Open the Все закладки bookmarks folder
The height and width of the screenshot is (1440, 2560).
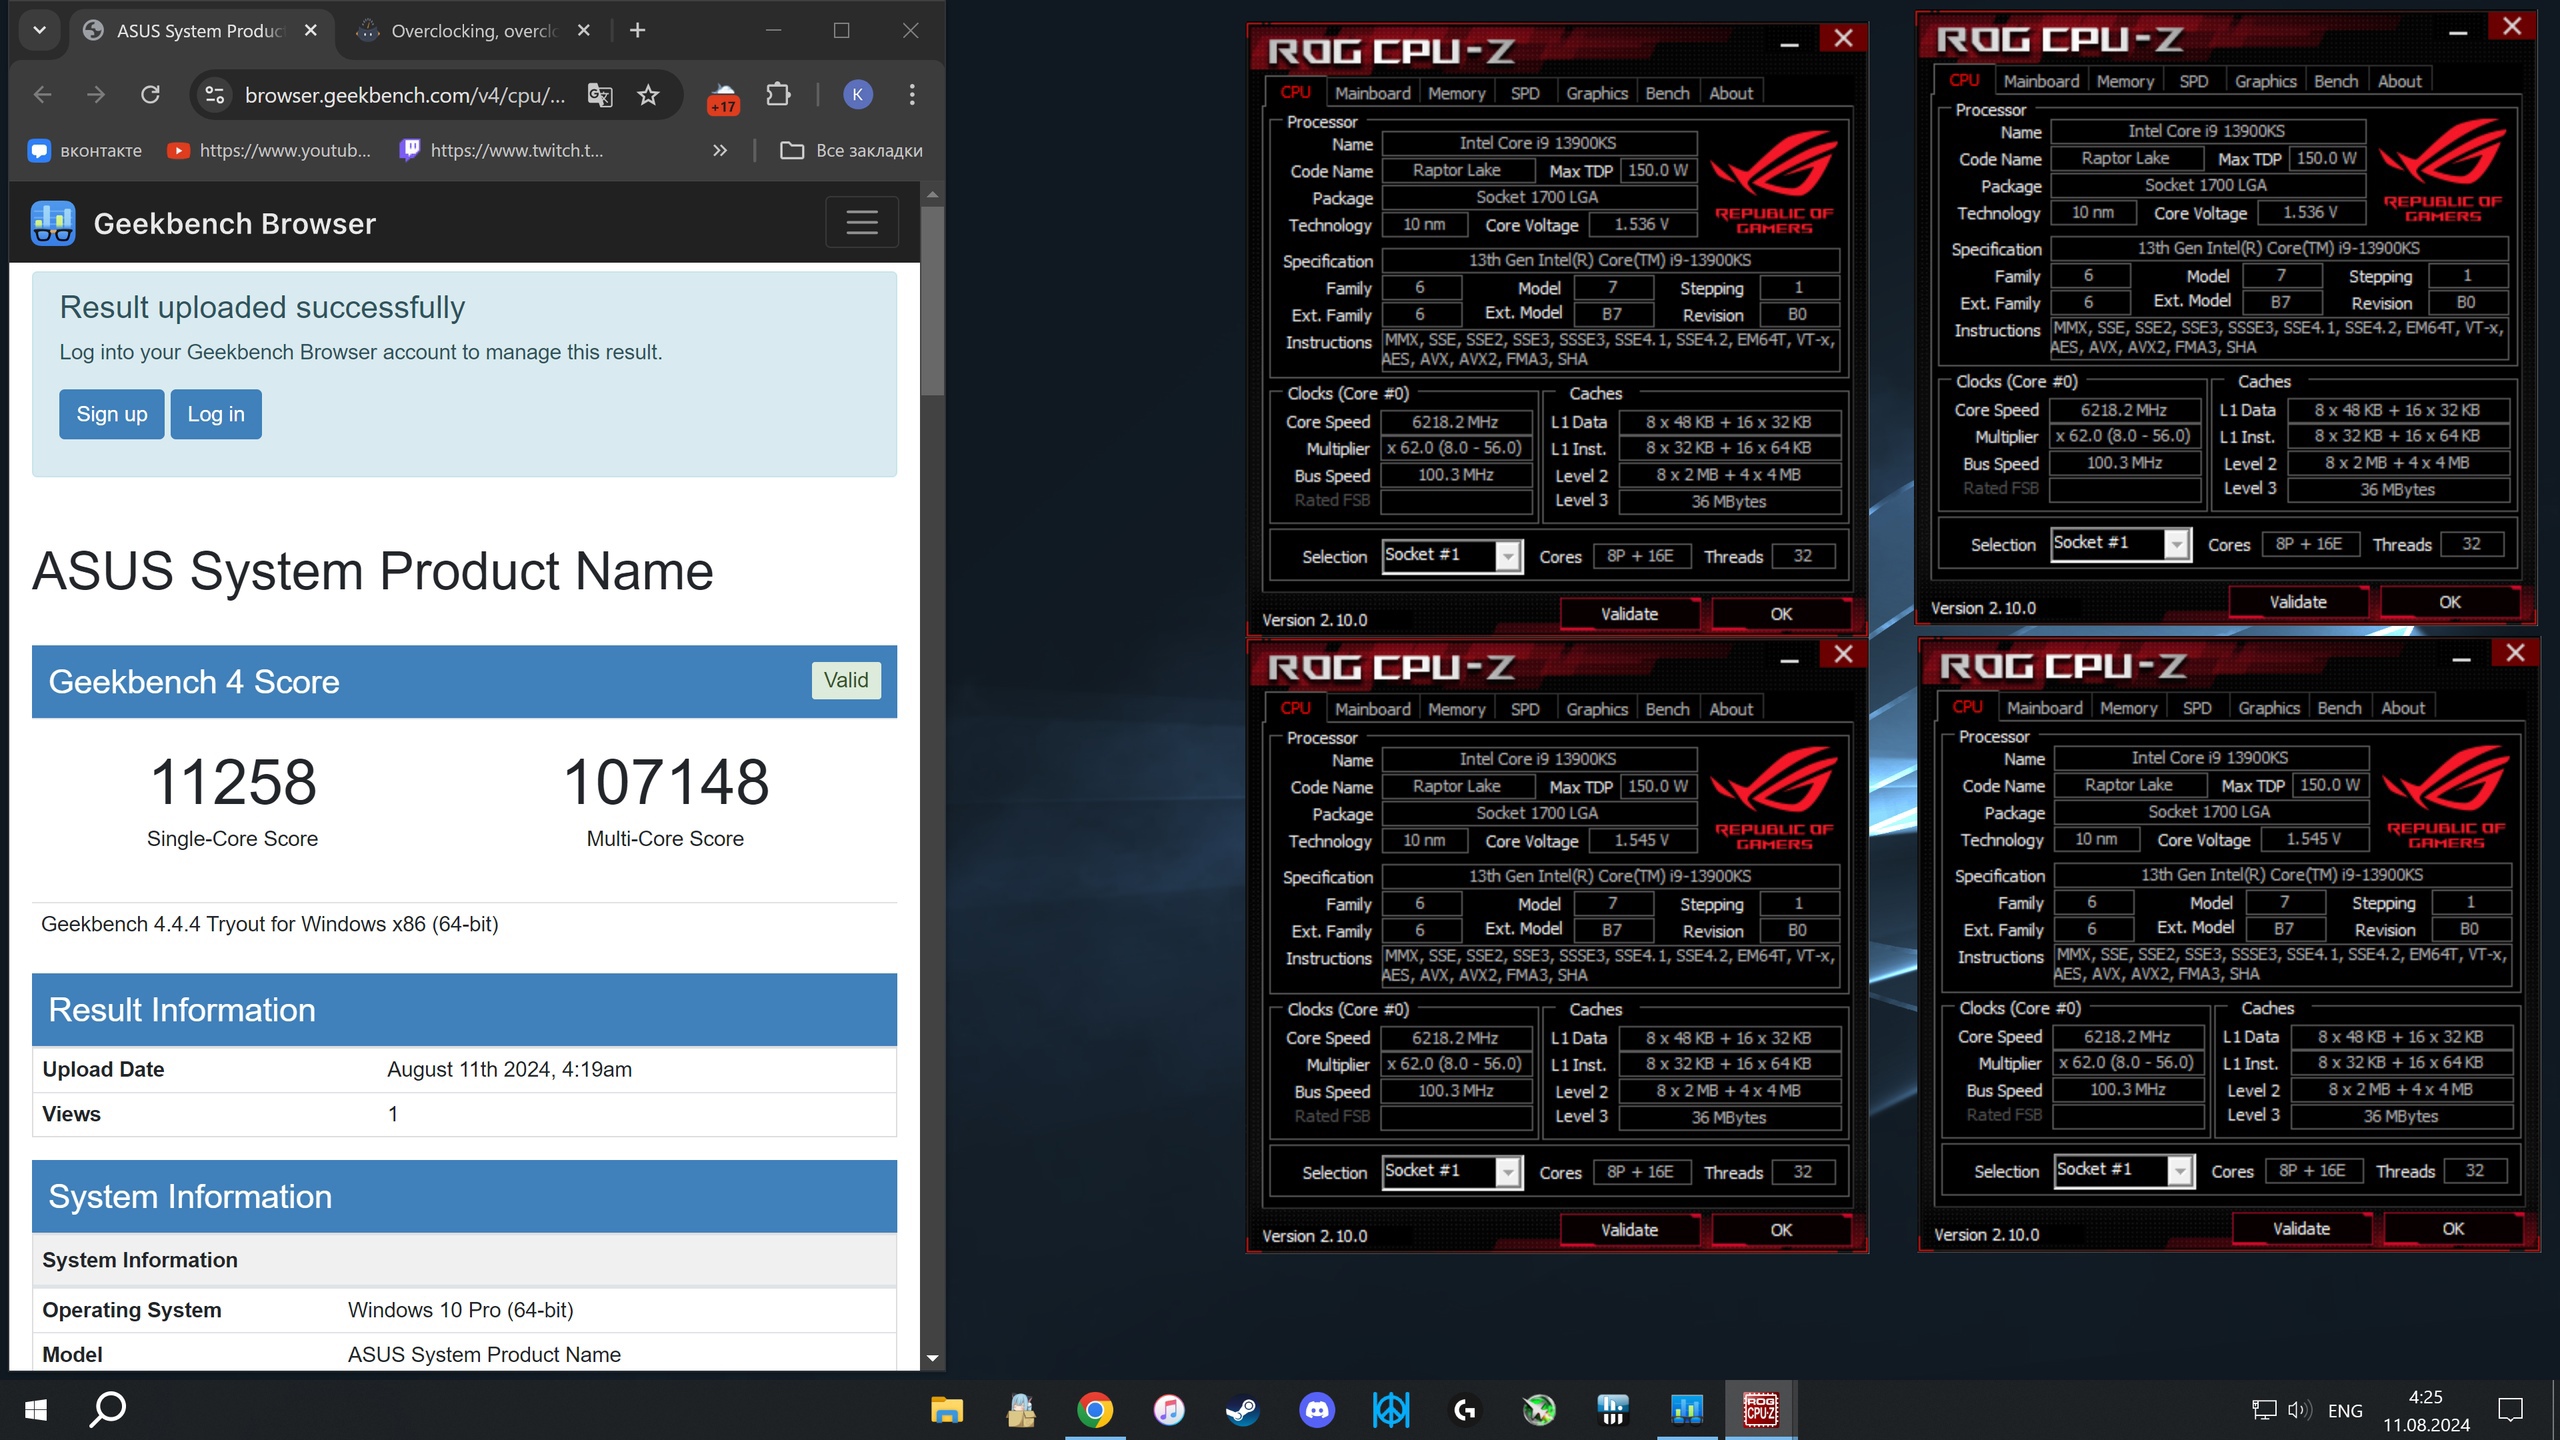[x=851, y=151]
